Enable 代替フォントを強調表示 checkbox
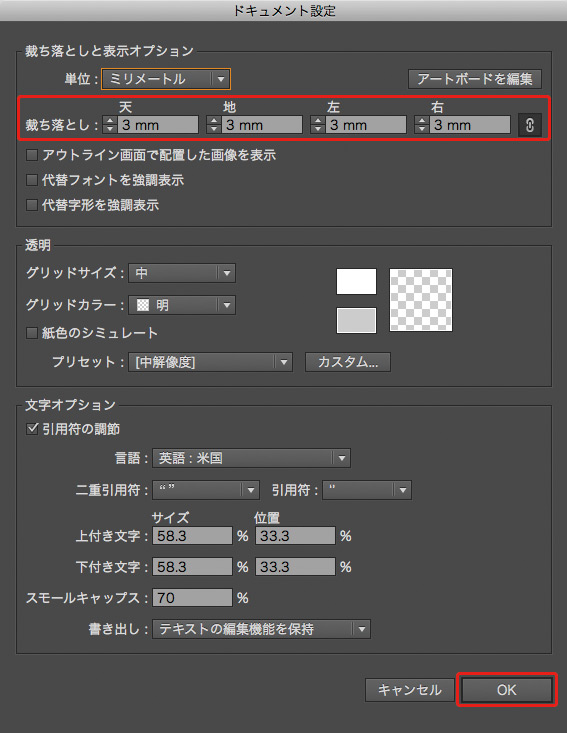 32,180
